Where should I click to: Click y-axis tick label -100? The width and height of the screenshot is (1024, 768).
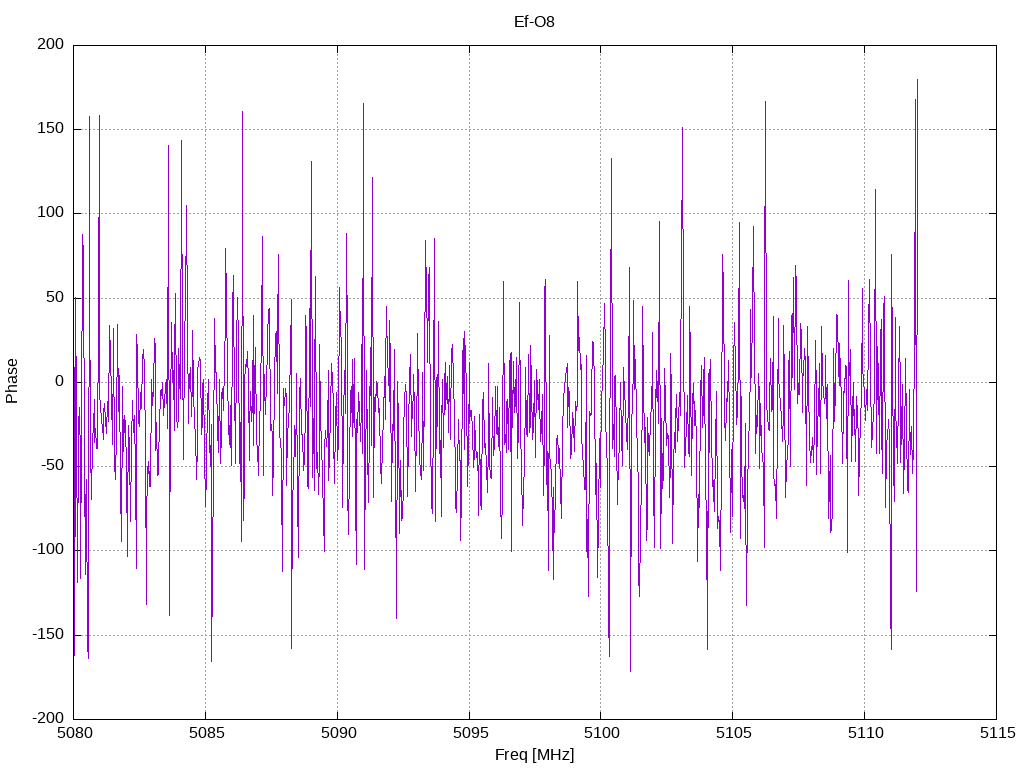[x=48, y=550]
